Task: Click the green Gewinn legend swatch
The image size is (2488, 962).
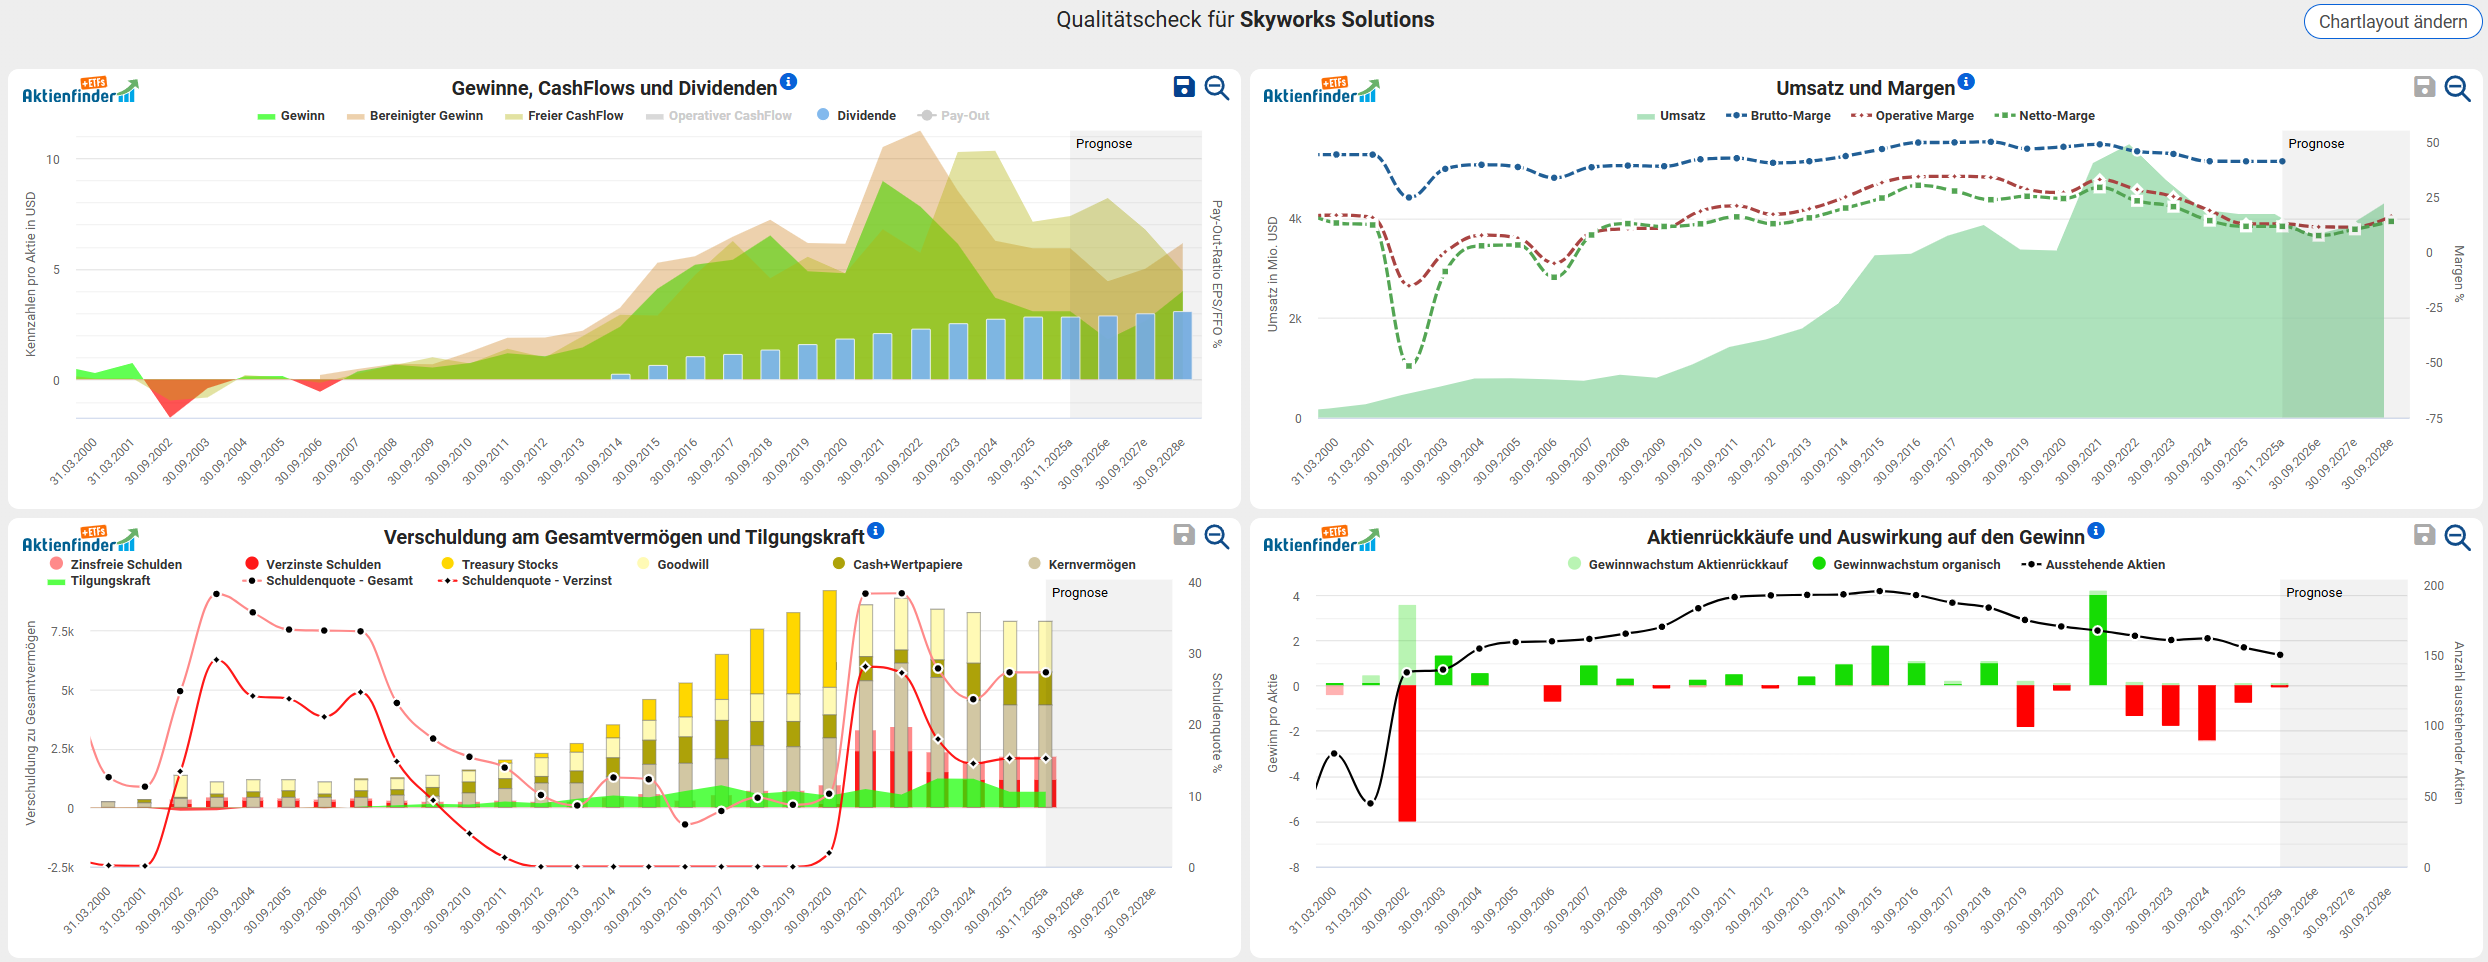Action: tap(266, 116)
